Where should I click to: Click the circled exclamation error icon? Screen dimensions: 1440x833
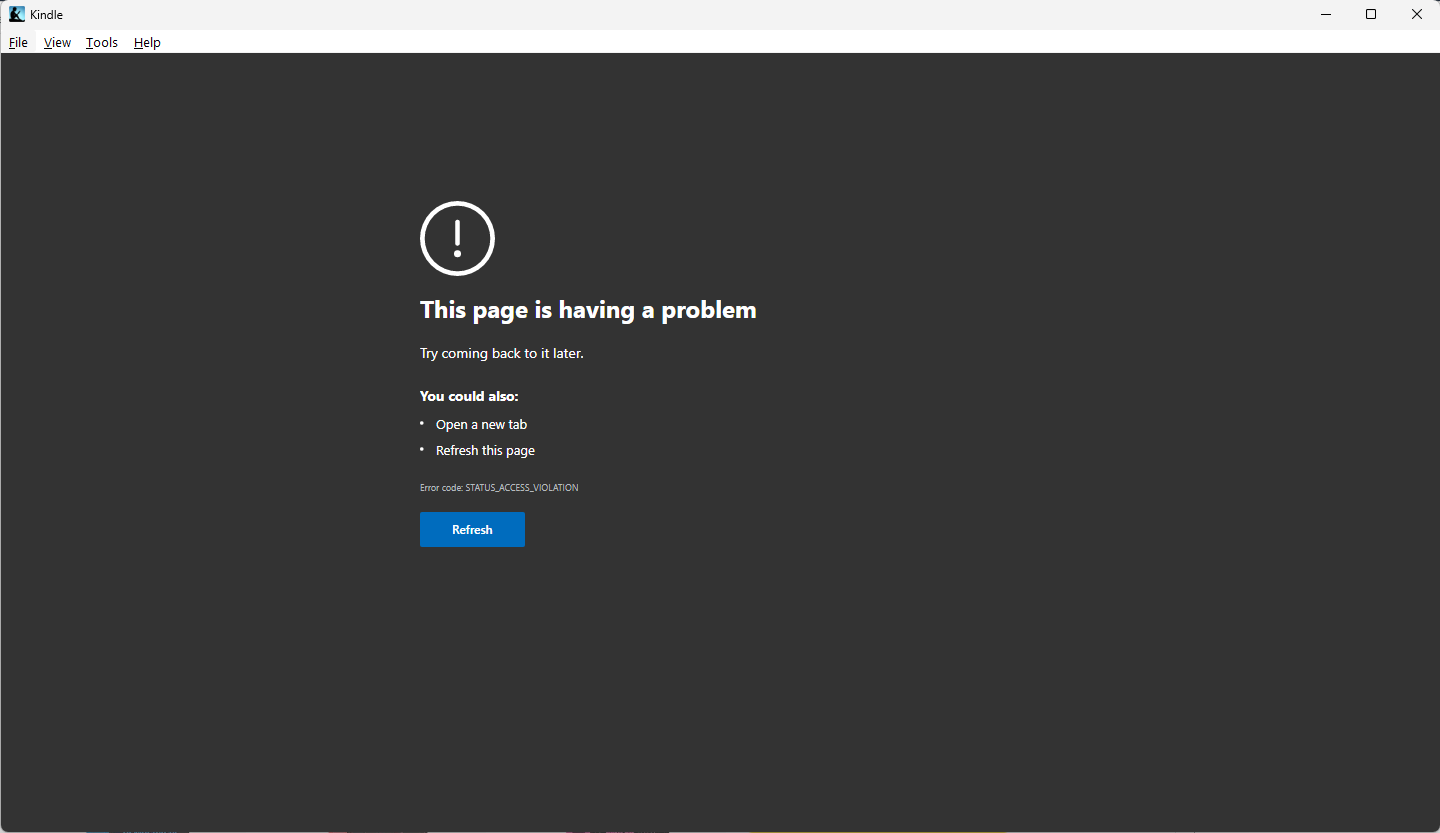(x=457, y=238)
